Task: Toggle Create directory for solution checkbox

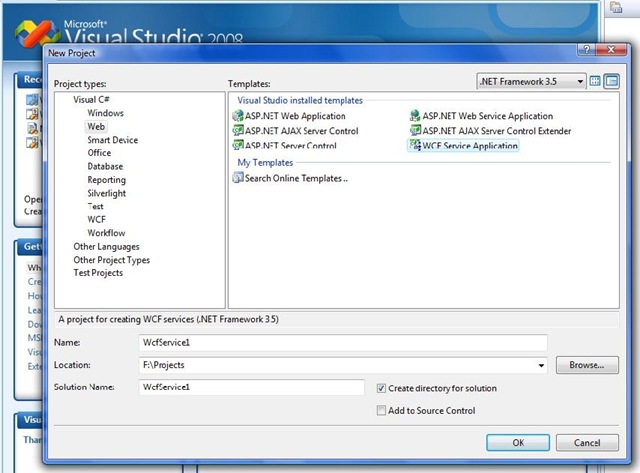Action: click(381, 388)
